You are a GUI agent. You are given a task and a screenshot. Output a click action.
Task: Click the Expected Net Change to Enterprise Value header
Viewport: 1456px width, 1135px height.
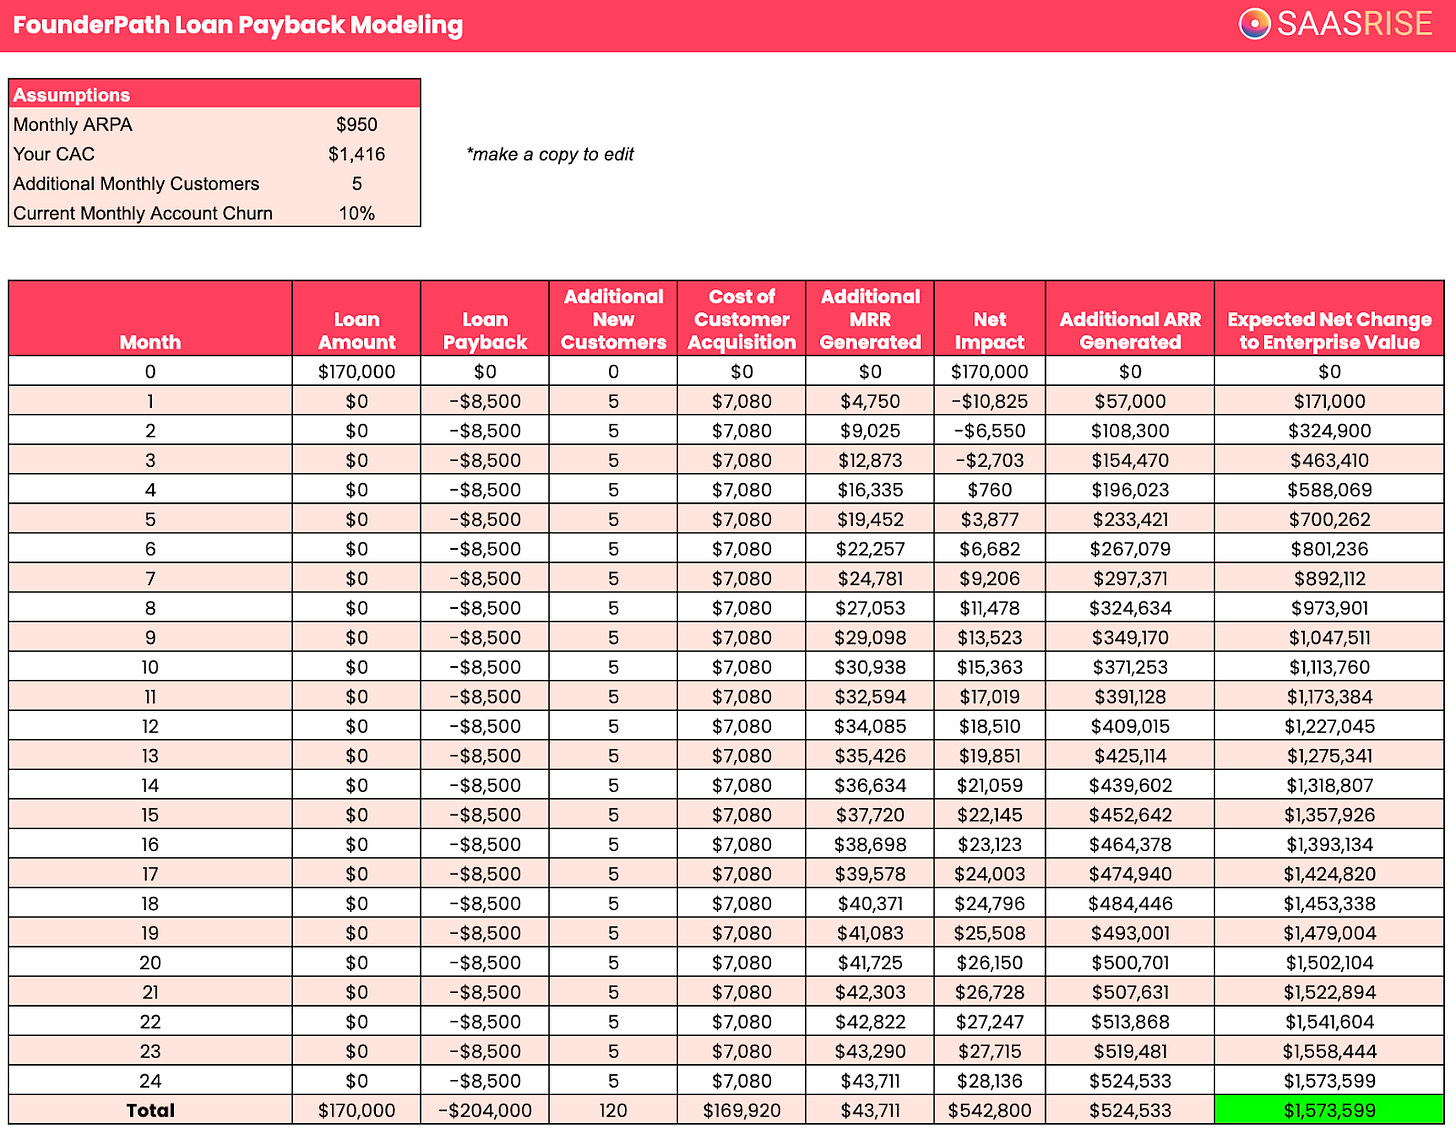[1330, 319]
